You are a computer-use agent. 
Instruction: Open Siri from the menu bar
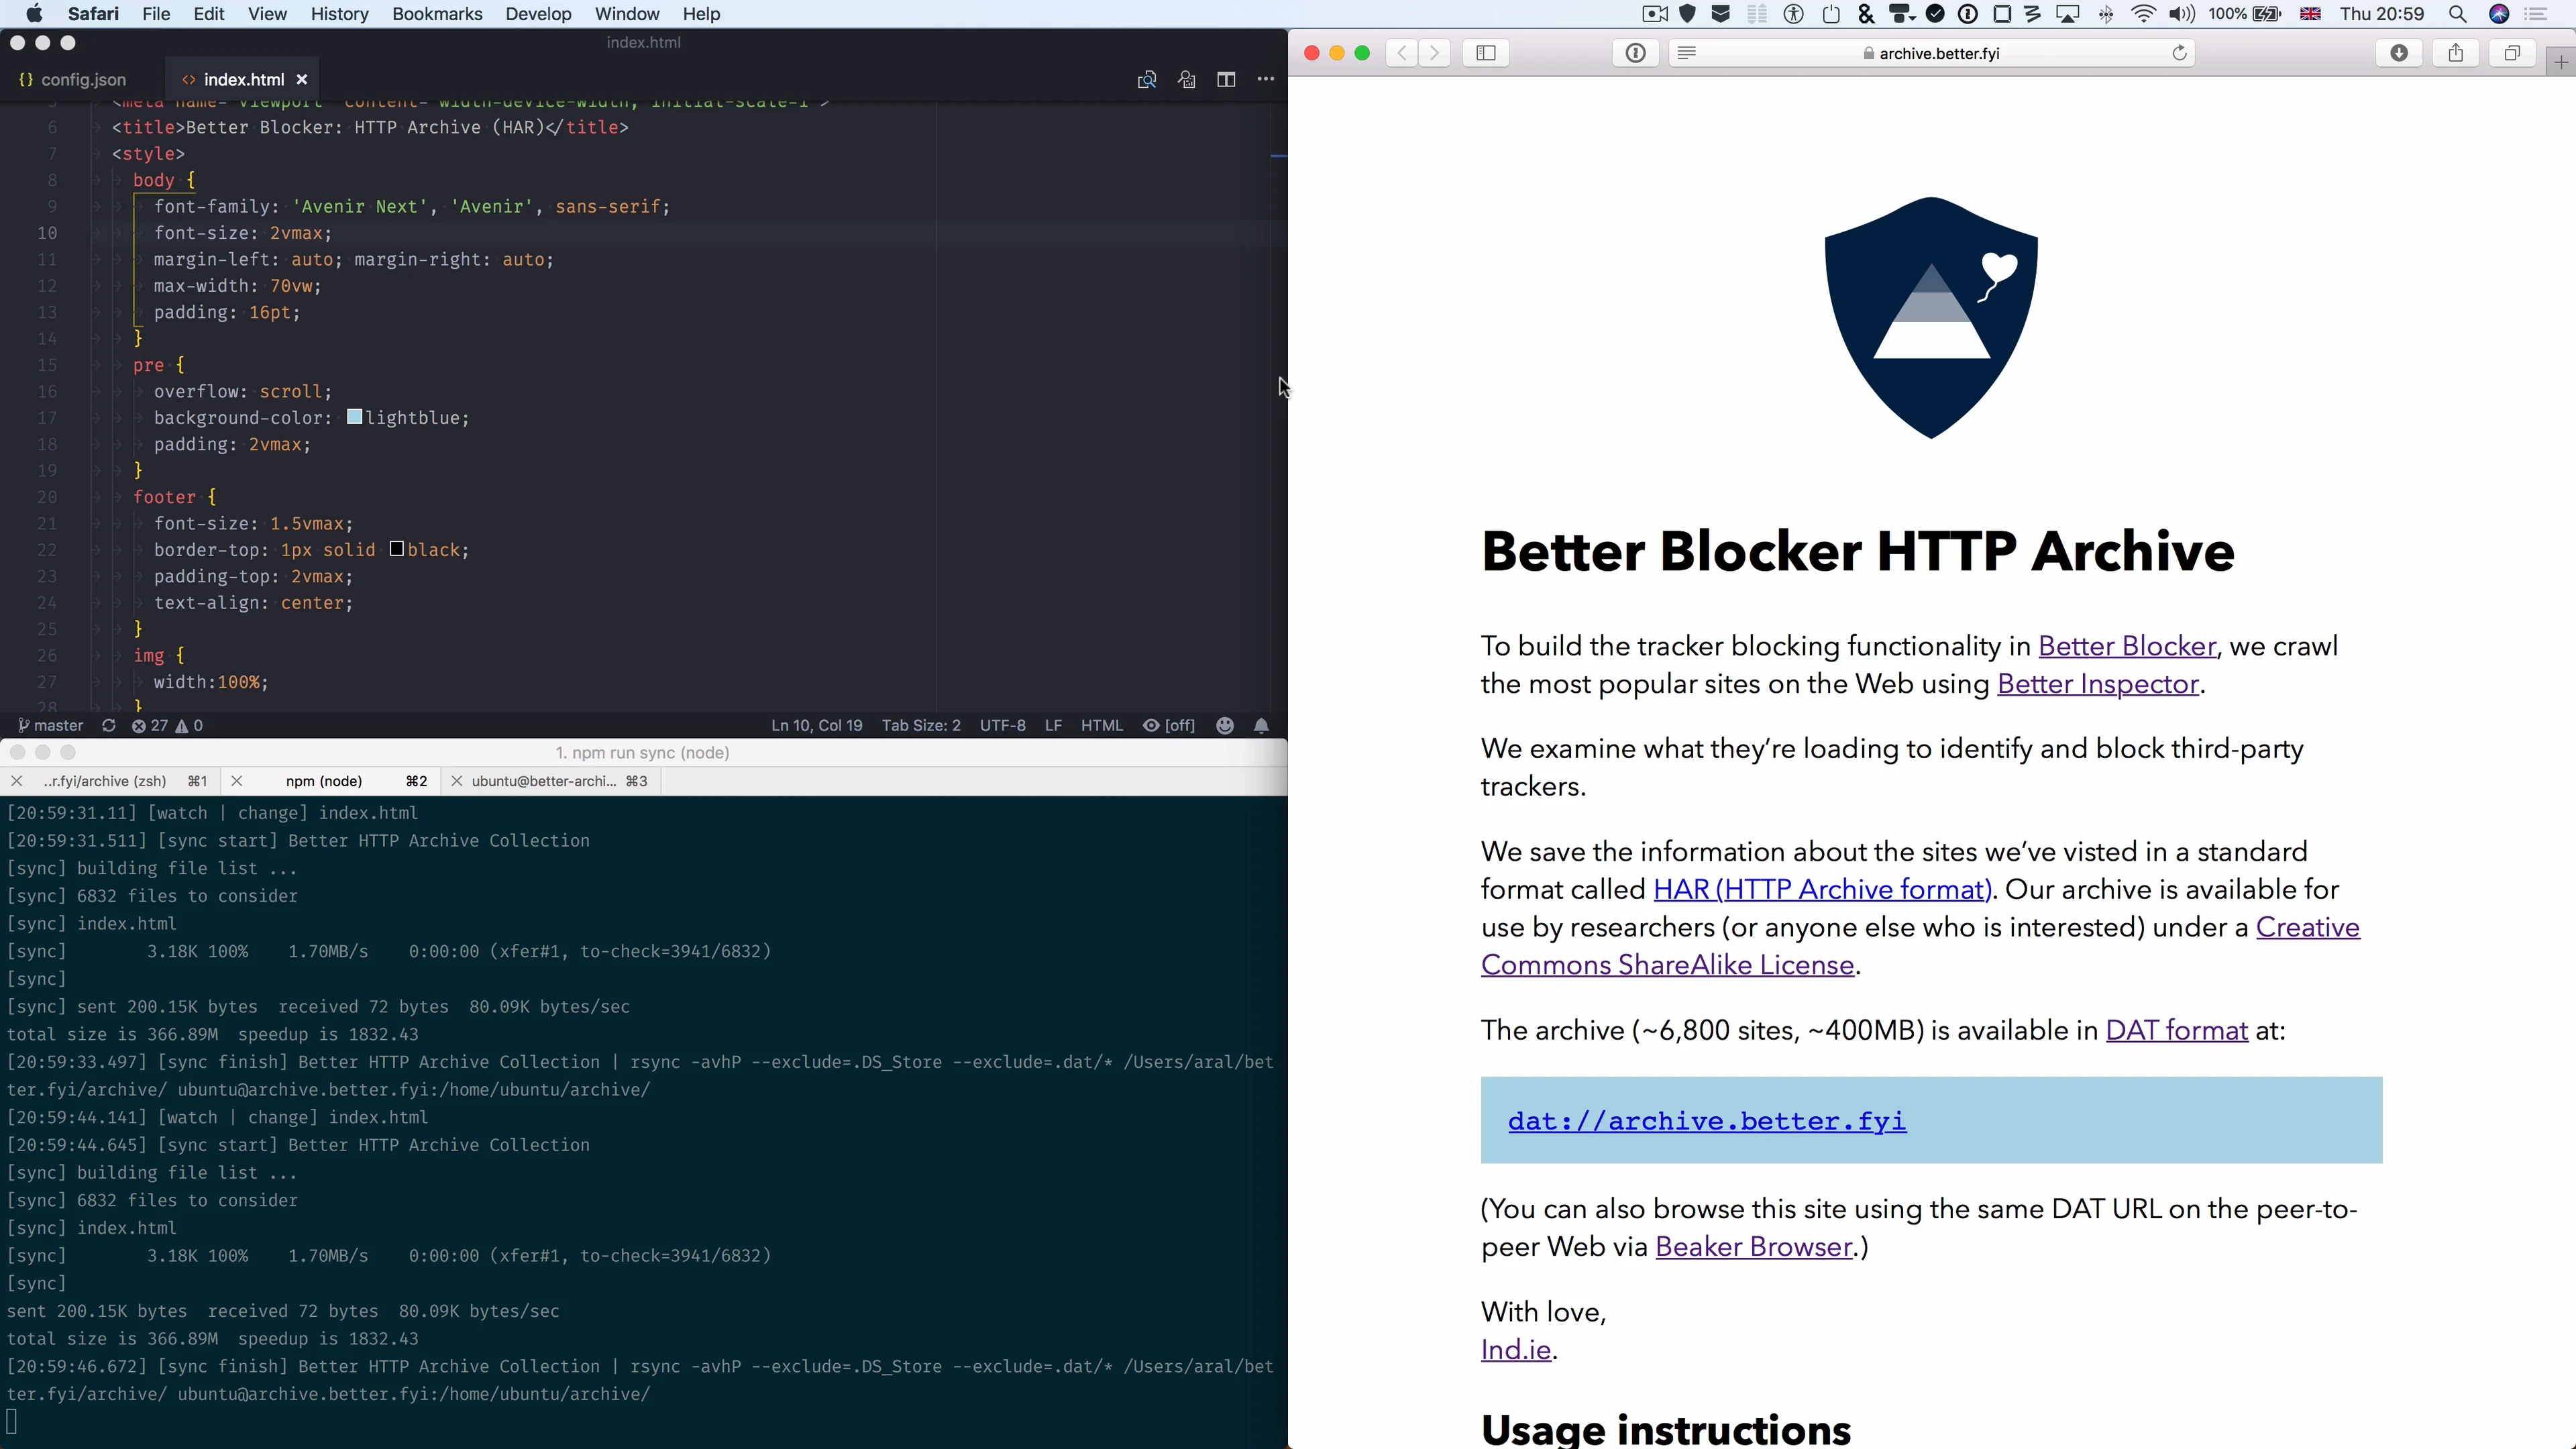click(2498, 14)
